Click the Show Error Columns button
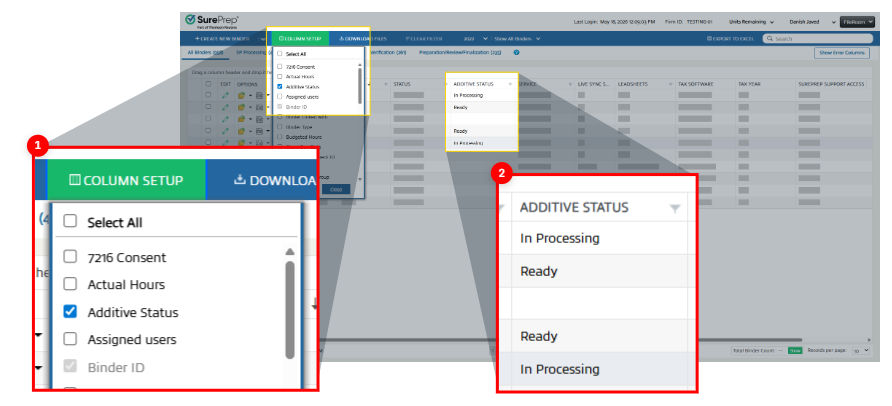Screen dimensions: 892x406 click(842, 53)
